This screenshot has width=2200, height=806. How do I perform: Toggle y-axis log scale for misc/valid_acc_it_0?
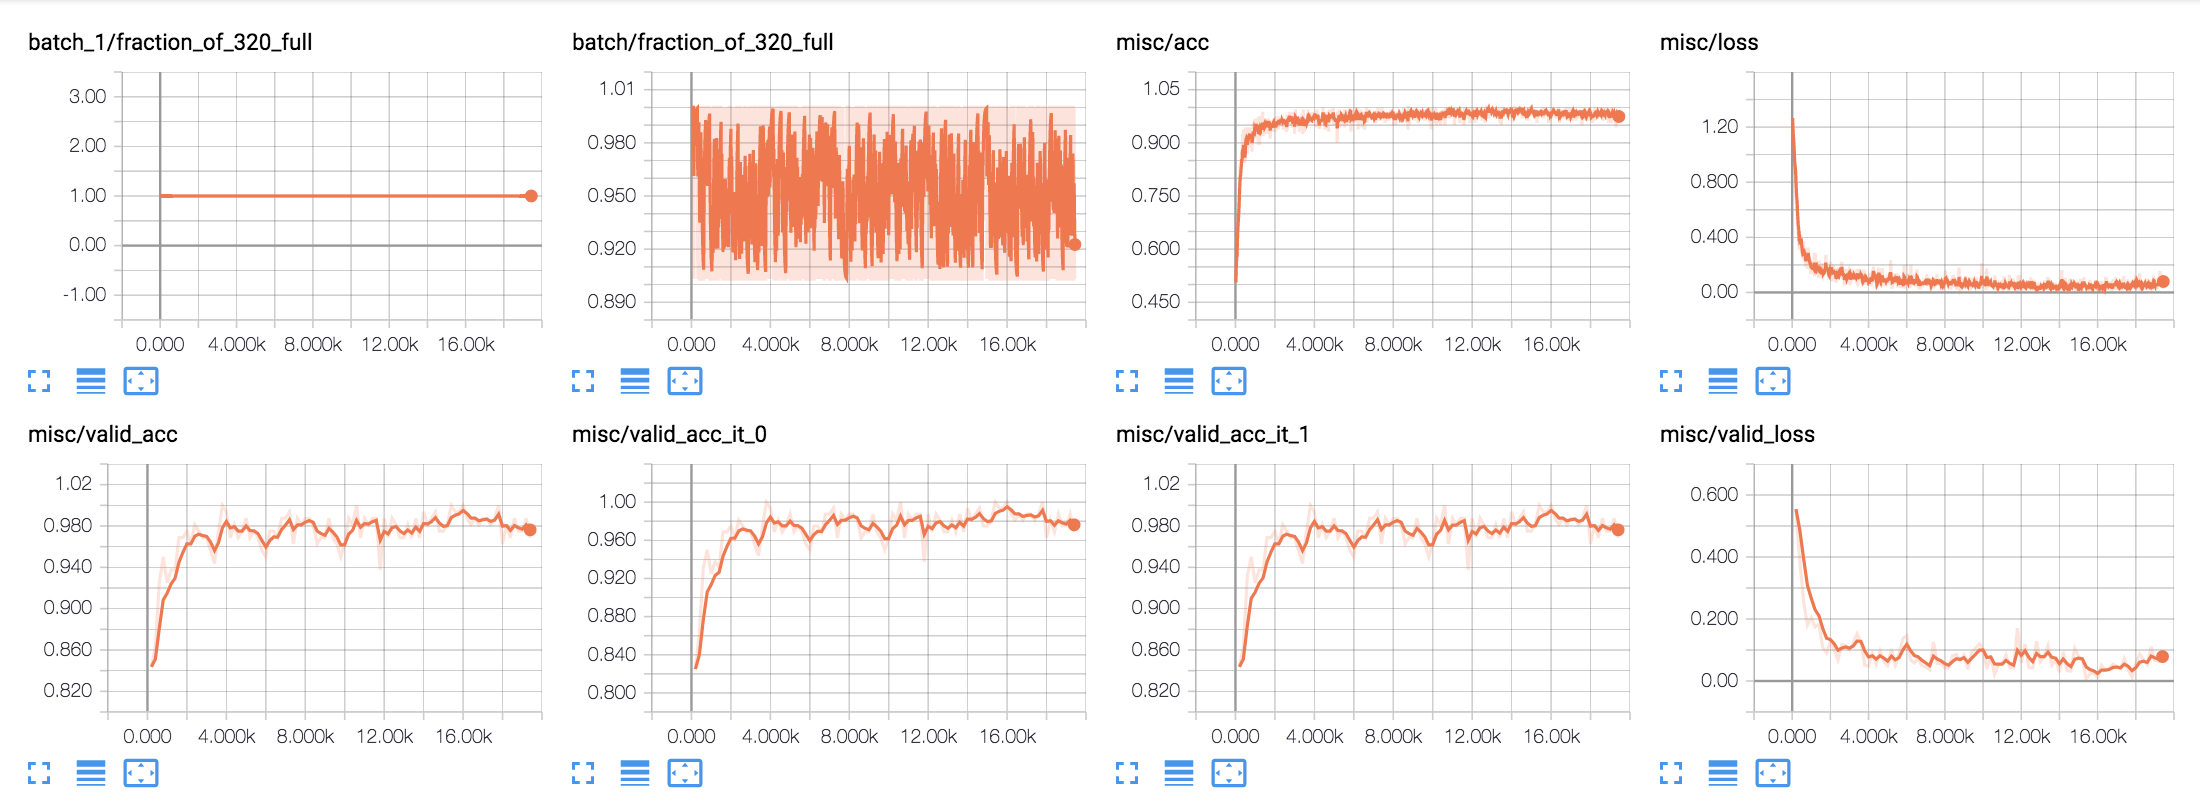click(x=635, y=773)
